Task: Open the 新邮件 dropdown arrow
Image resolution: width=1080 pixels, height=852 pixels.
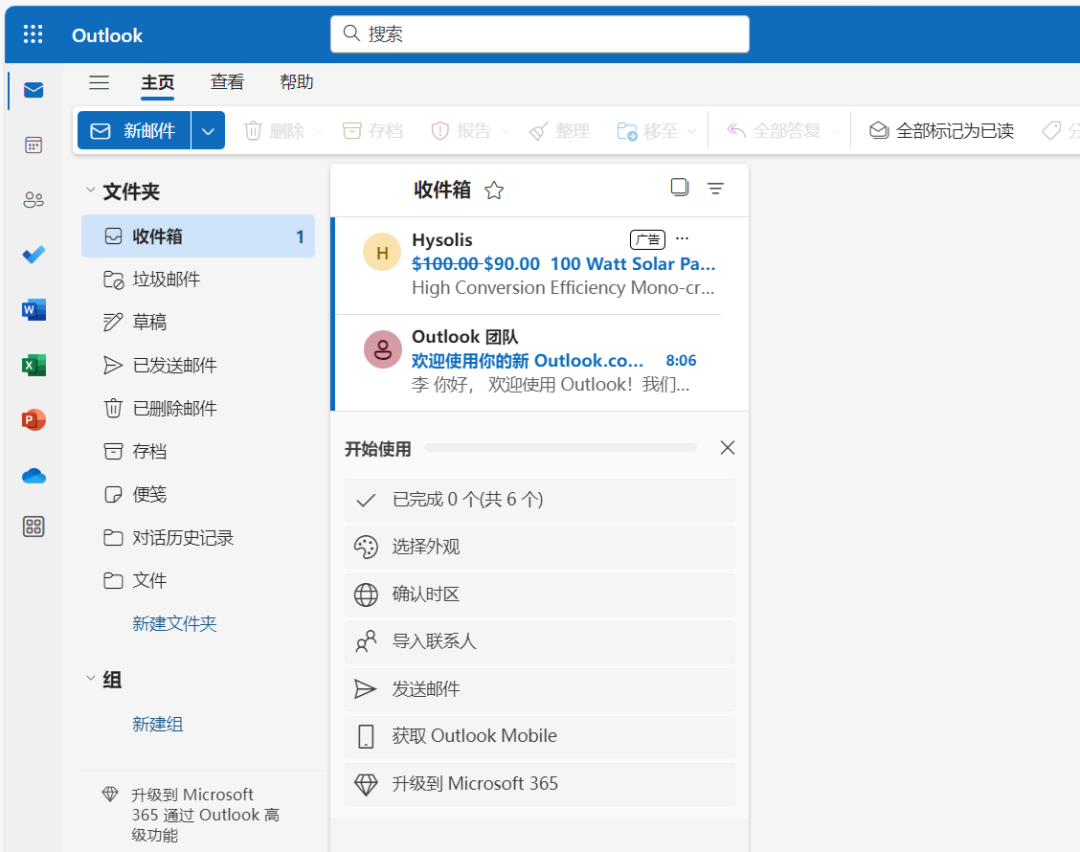Action: click(x=208, y=130)
